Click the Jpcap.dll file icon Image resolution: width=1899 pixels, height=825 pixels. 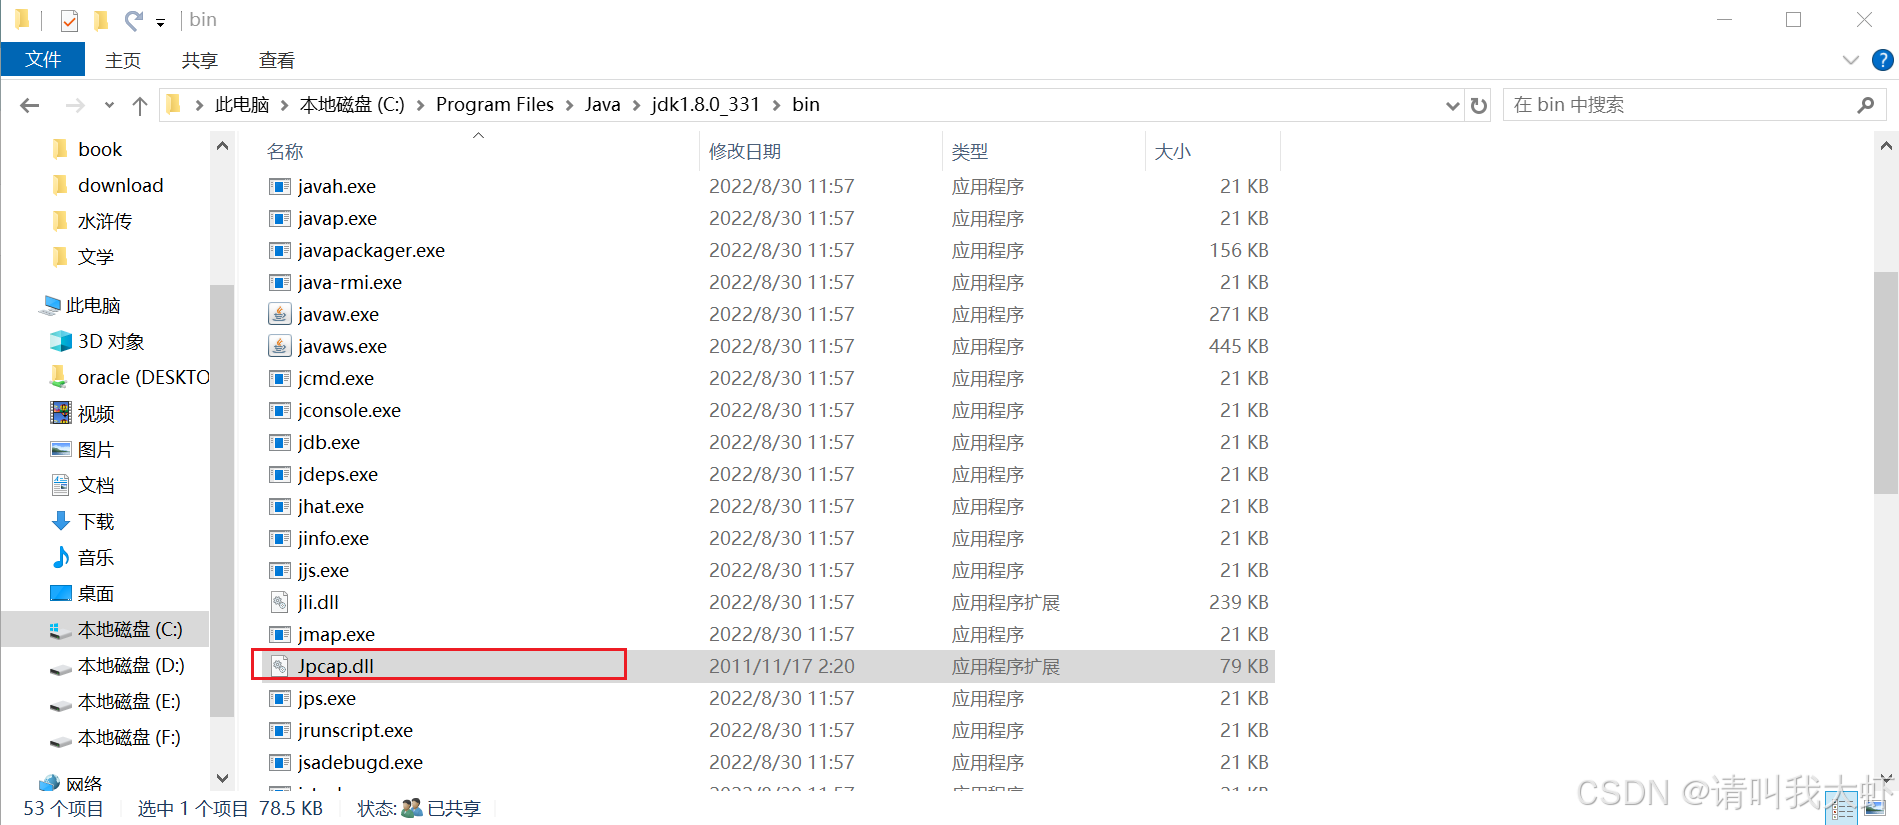click(x=280, y=667)
